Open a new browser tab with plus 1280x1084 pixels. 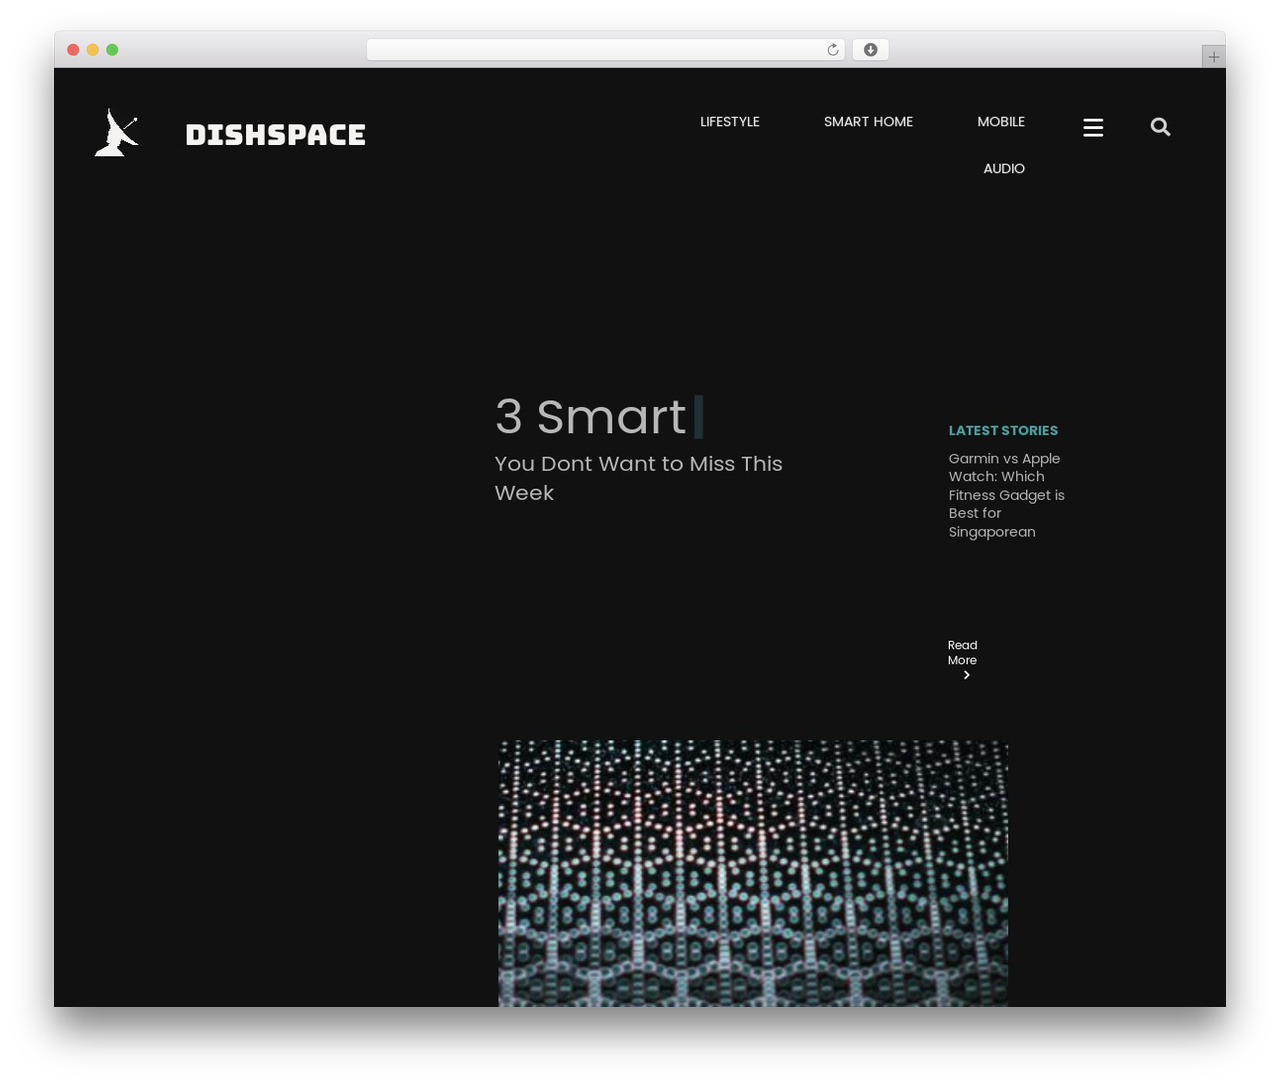tap(1213, 57)
